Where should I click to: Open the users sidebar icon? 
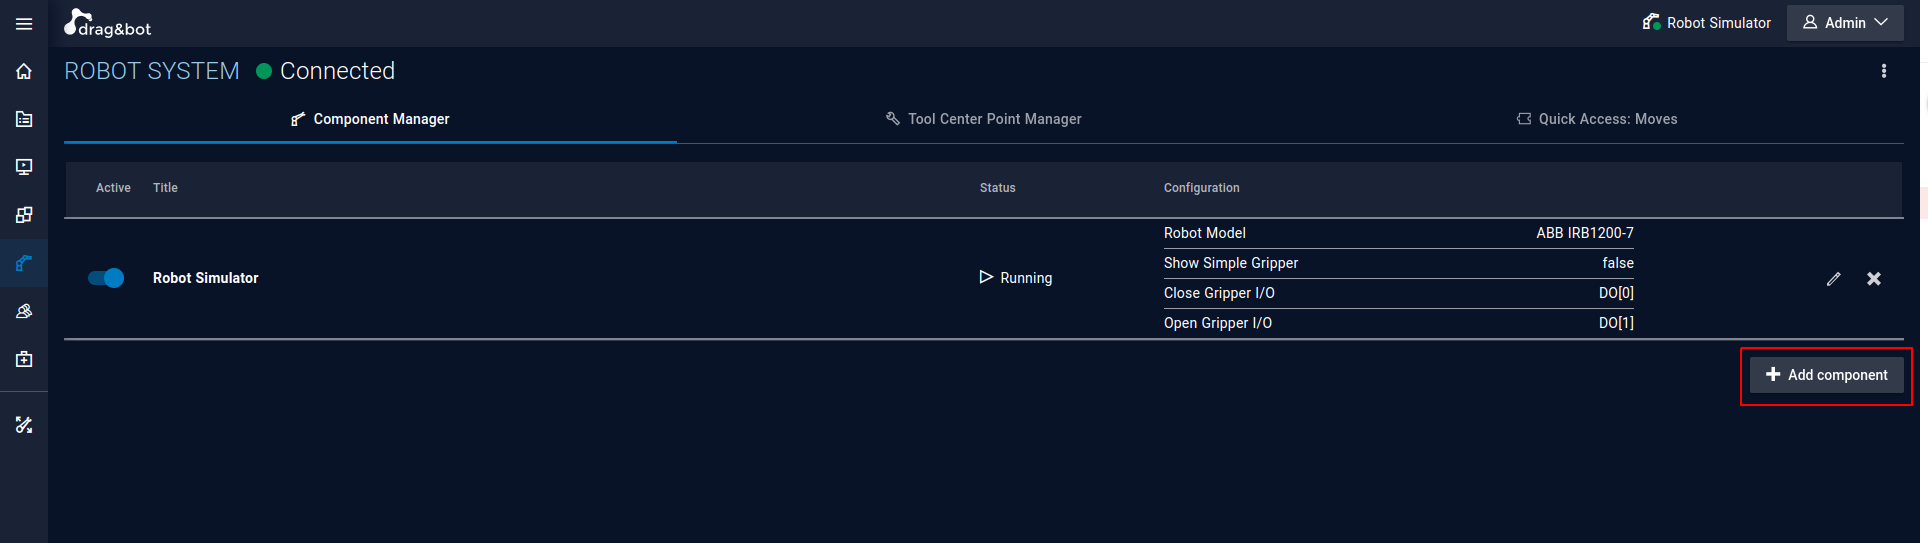pyautogui.click(x=24, y=311)
